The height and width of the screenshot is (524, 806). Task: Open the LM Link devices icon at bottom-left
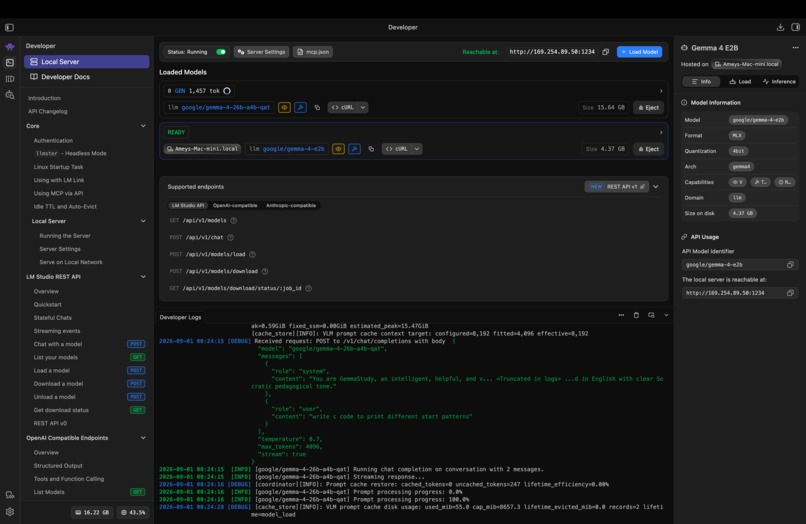[10, 495]
